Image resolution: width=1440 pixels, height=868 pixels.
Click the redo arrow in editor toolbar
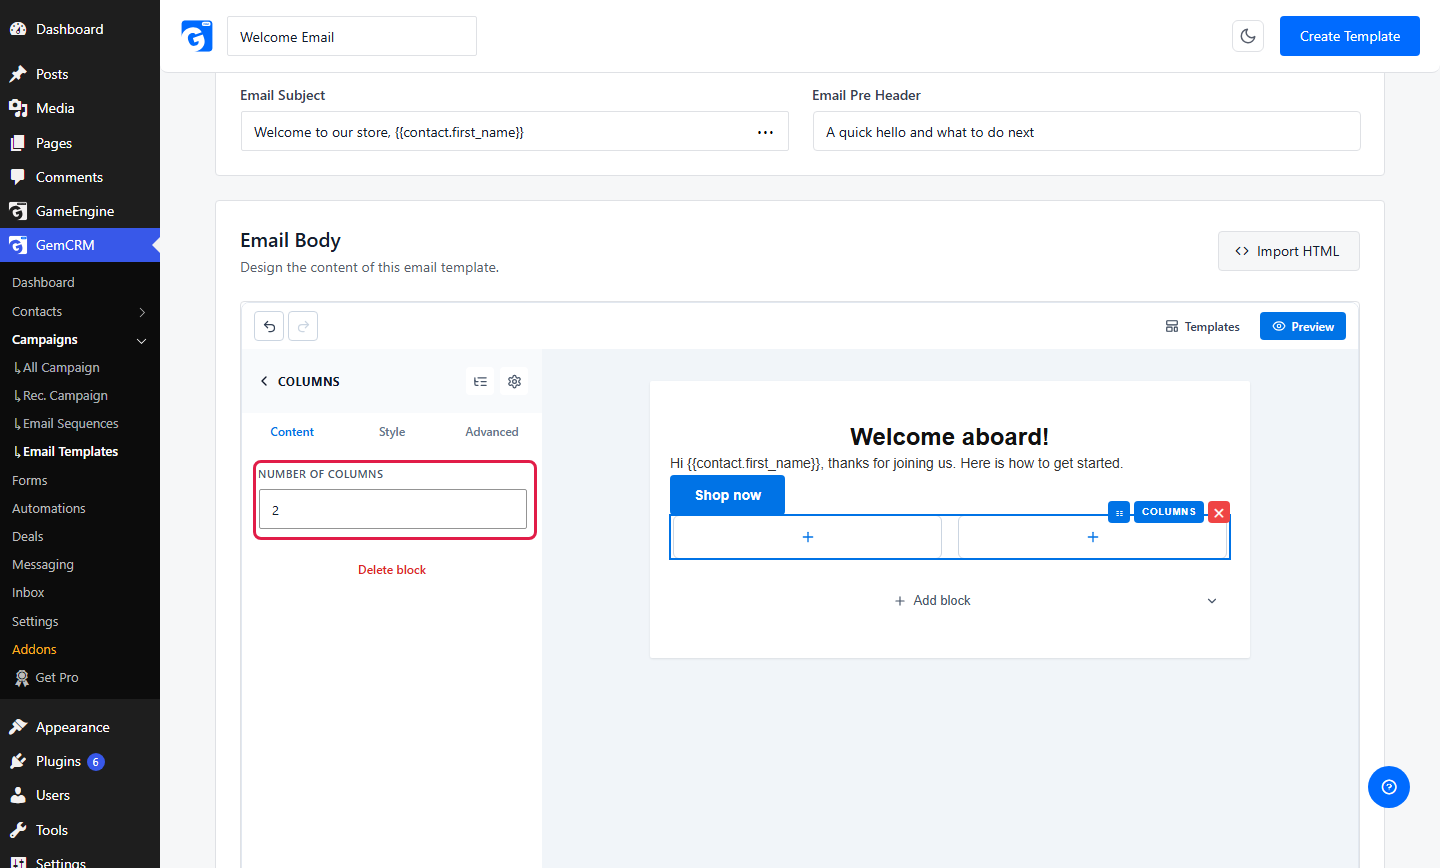click(x=303, y=326)
